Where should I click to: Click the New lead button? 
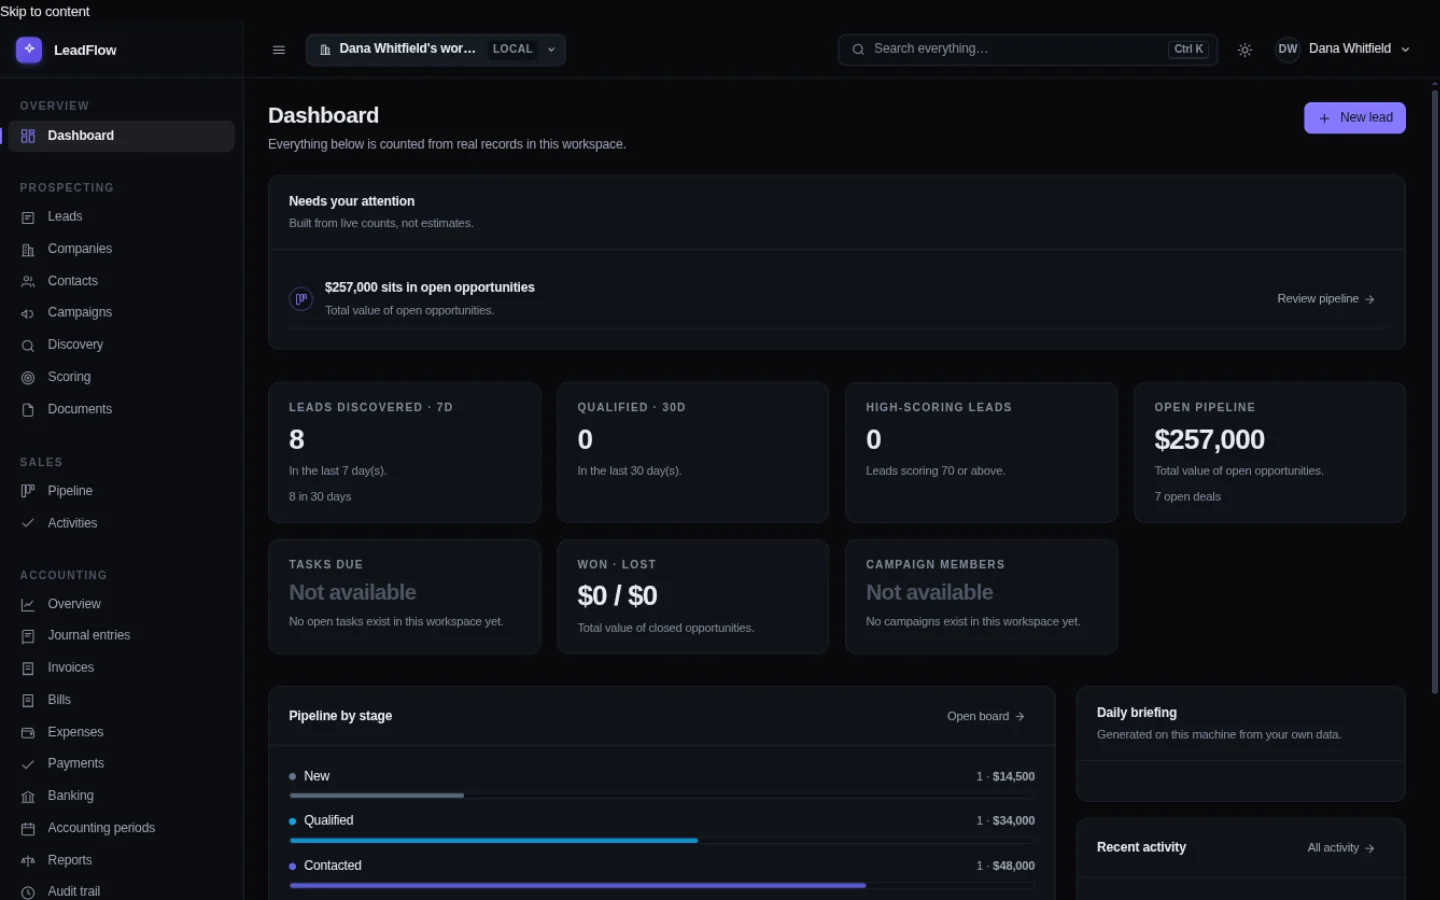tap(1355, 118)
